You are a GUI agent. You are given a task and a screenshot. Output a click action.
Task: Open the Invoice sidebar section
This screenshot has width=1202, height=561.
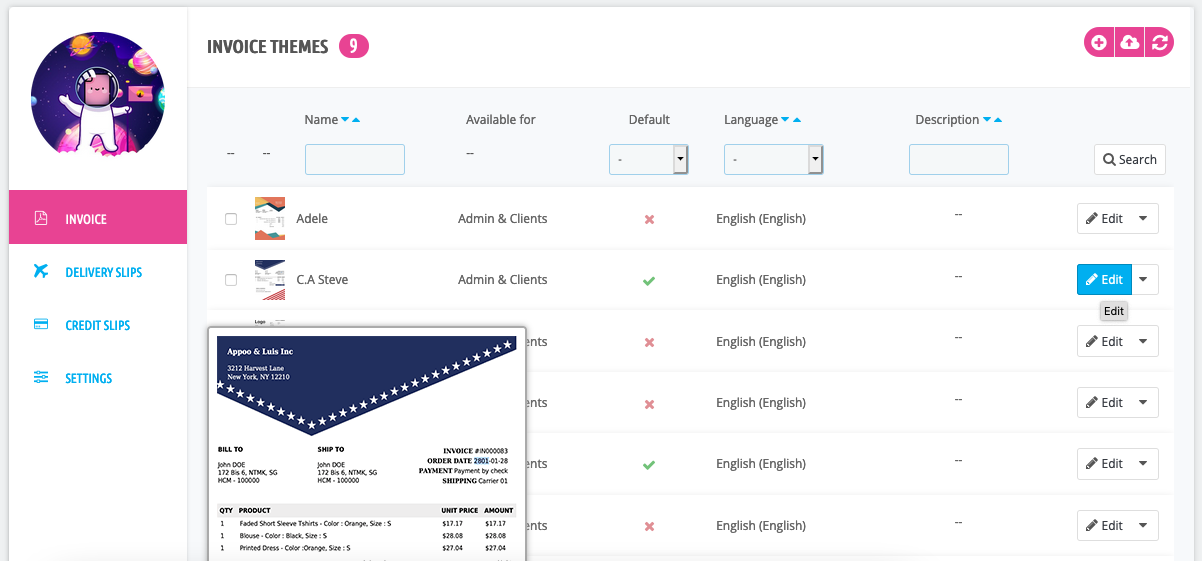tap(98, 217)
